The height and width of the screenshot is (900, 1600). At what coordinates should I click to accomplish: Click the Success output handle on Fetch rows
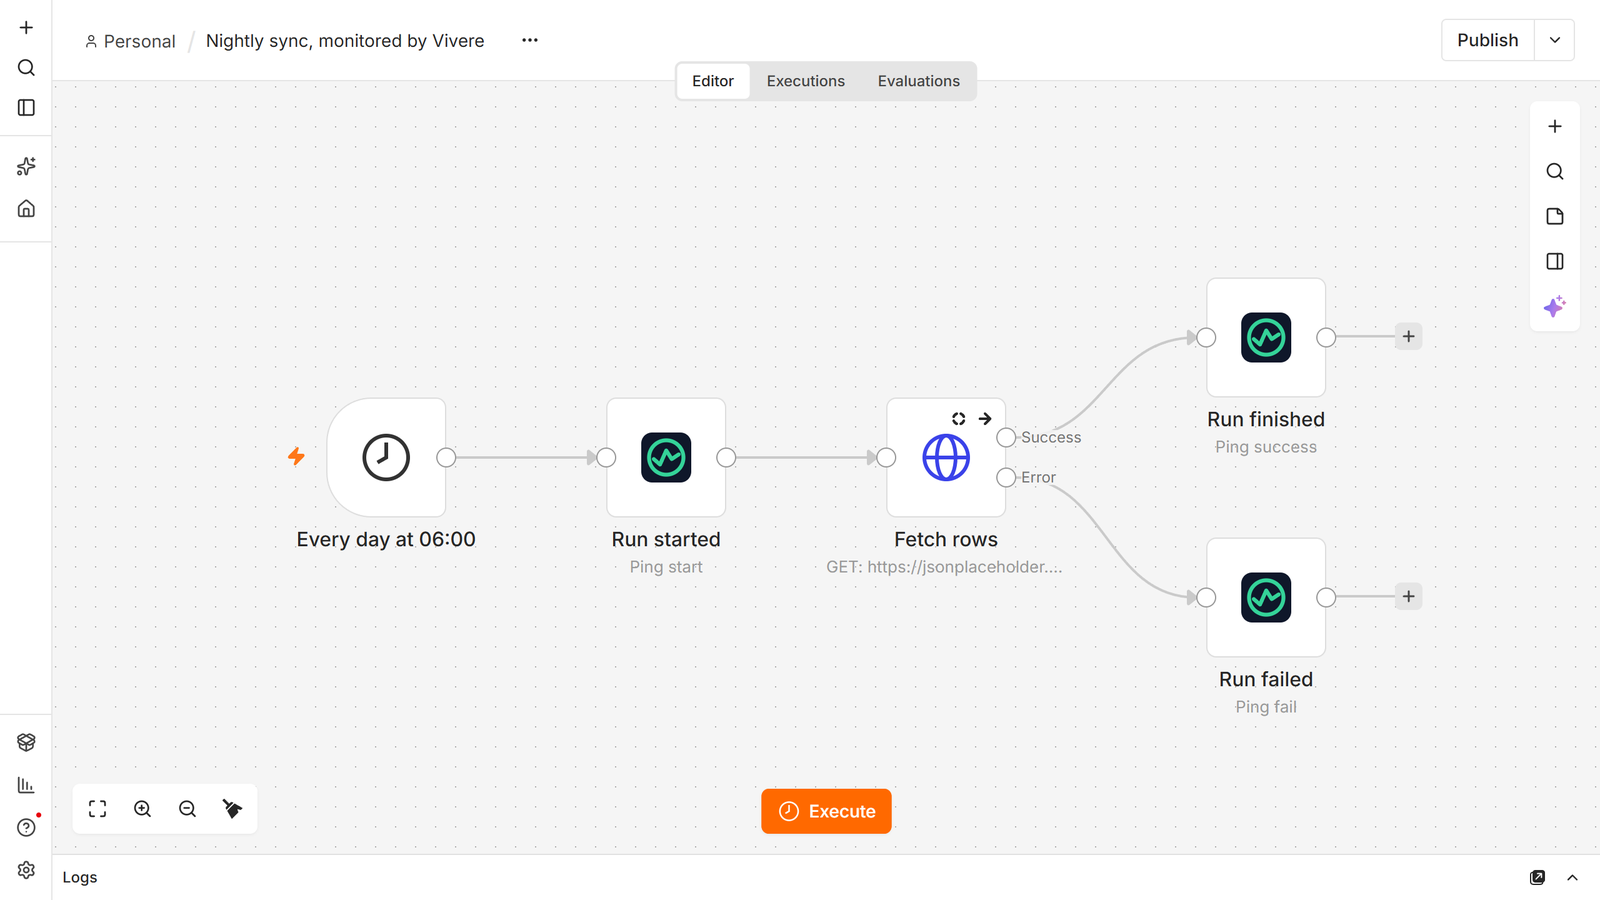[1006, 437]
